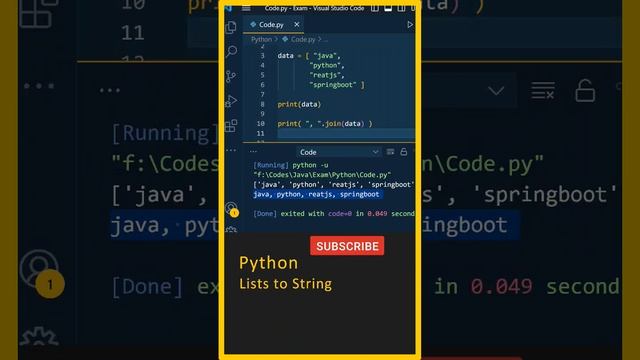The height and width of the screenshot is (360, 640).
Task: Open Search in the small VS Code activity bar
Action: (231, 51)
